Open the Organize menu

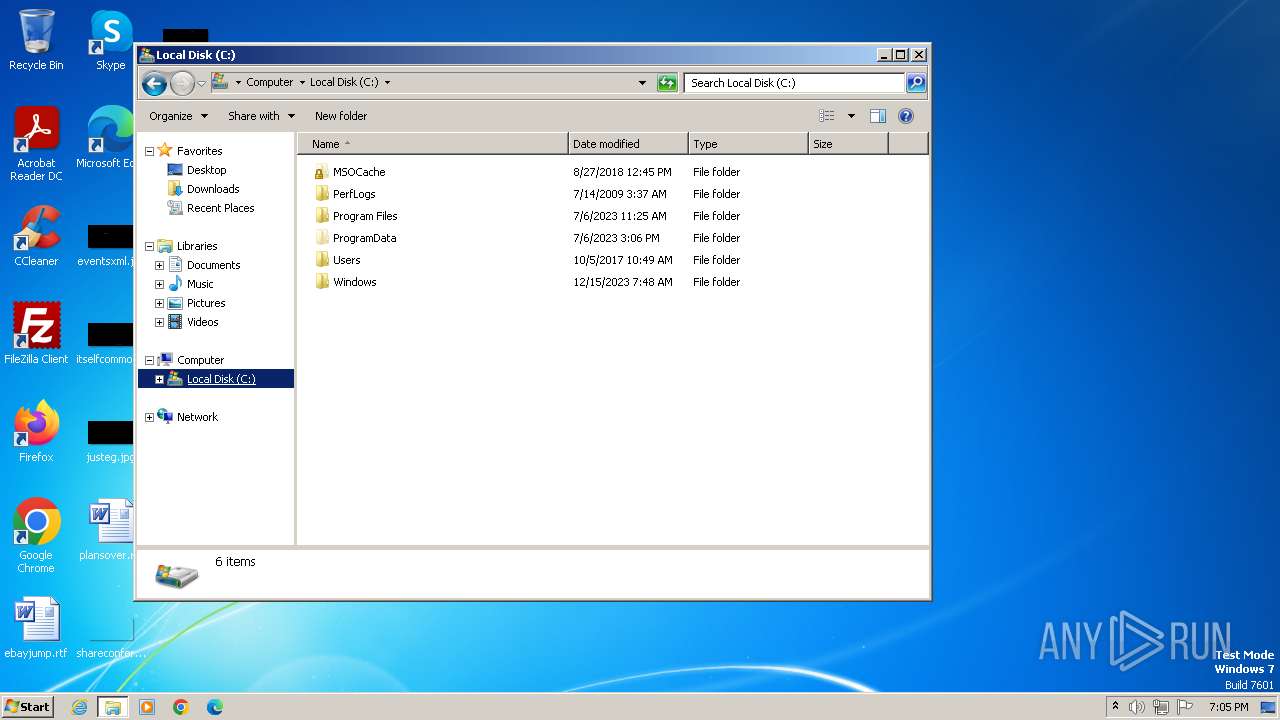pos(178,116)
